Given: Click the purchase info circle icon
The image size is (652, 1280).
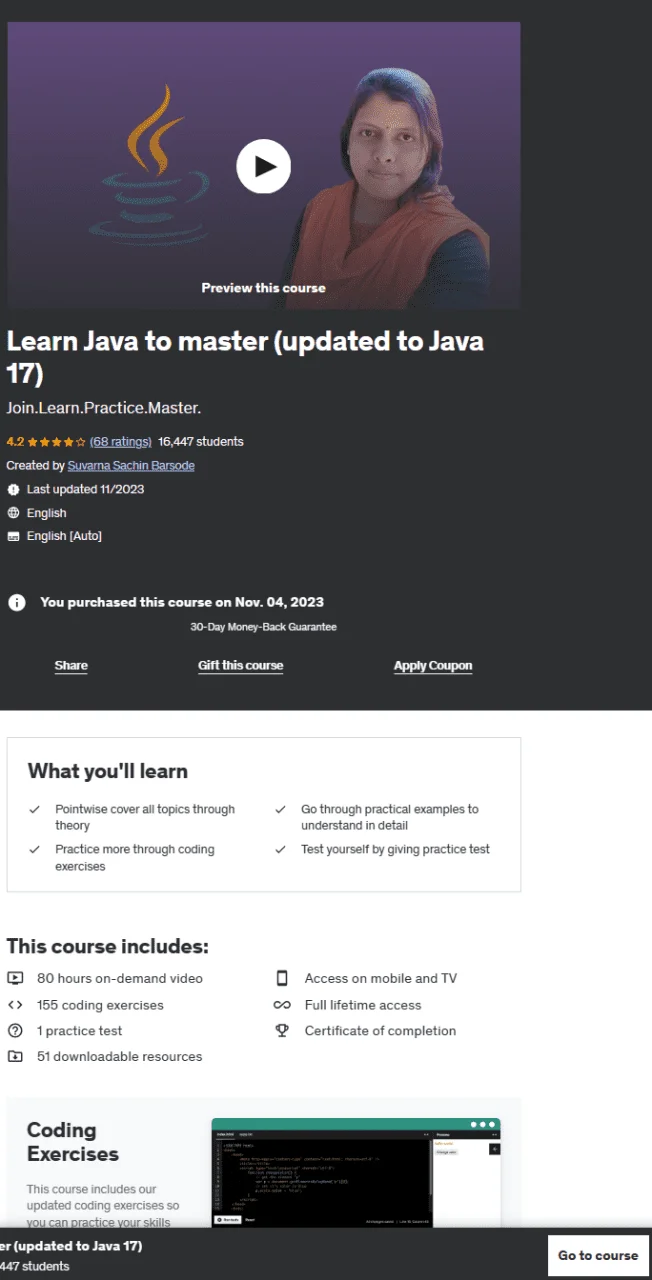Looking at the screenshot, I should 17,602.
